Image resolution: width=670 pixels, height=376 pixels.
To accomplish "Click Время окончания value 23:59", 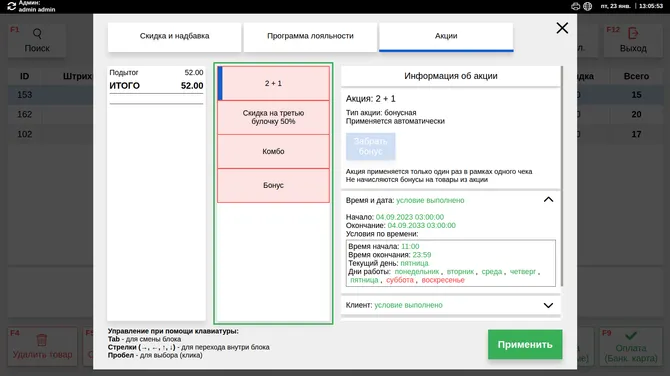I will (x=422, y=255).
